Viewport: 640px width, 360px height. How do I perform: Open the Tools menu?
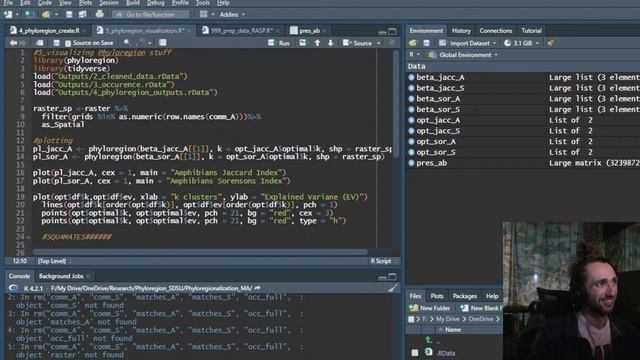(202, 3)
